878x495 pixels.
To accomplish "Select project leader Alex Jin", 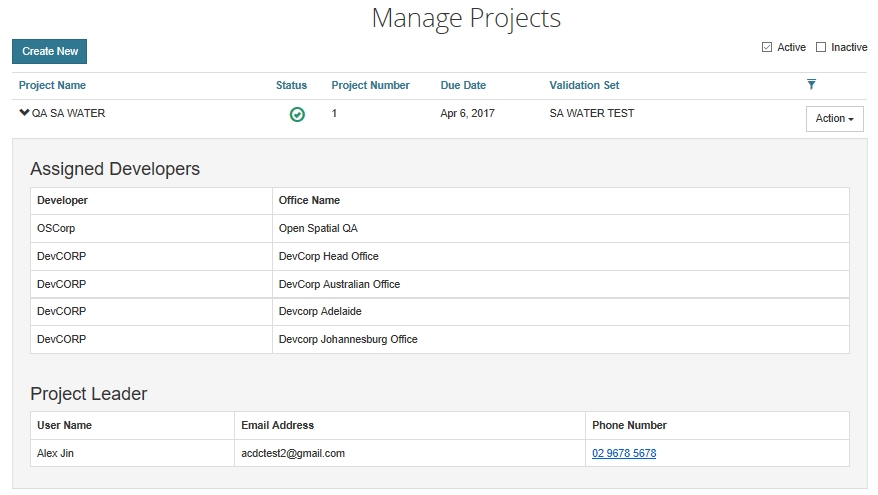I will coord(55,454).
